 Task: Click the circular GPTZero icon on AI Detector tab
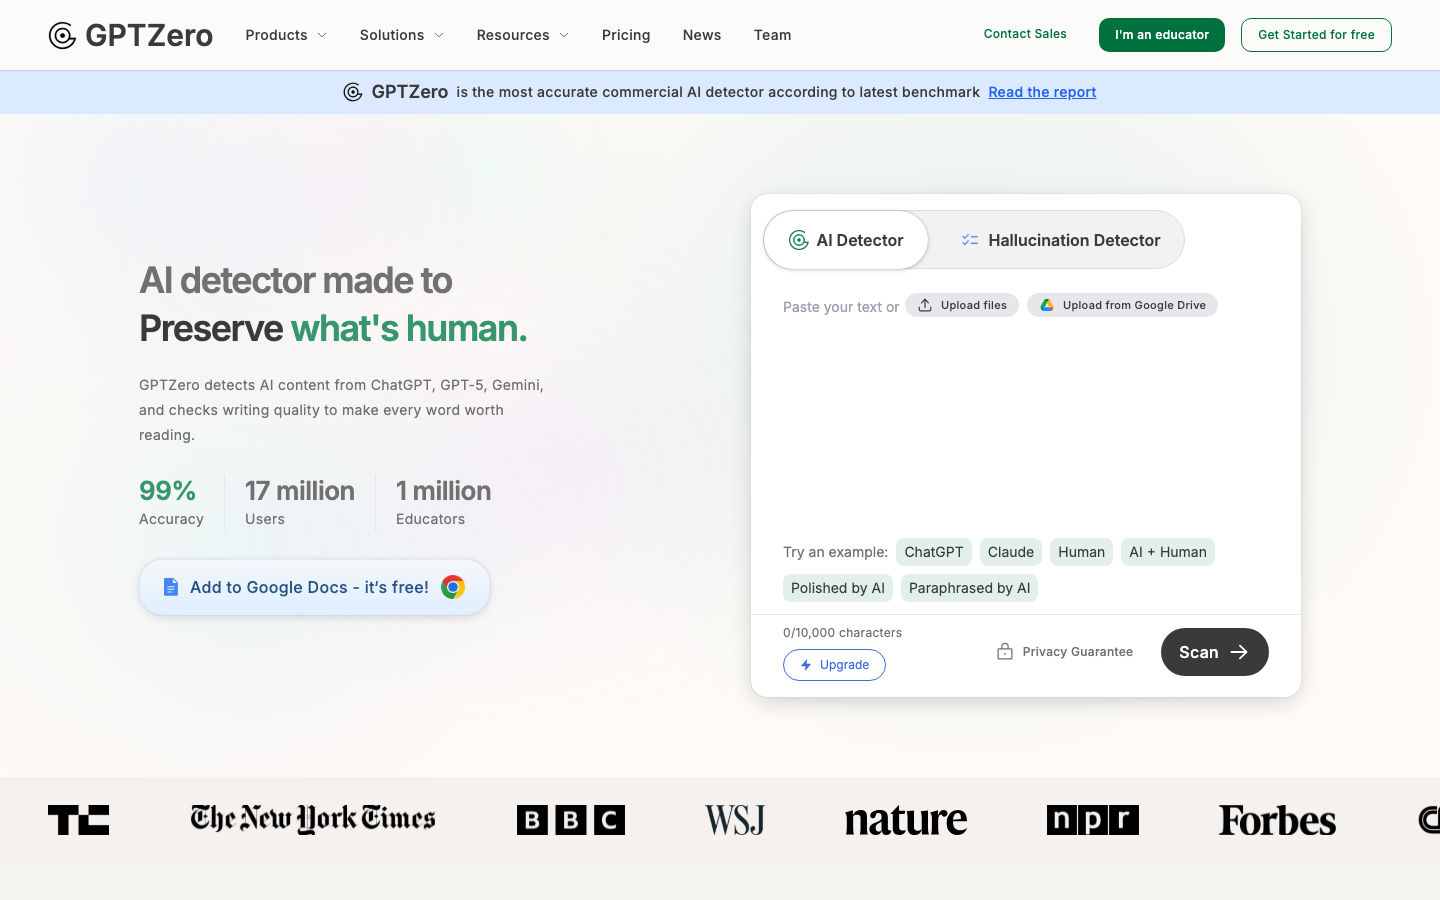click(x=797, y=240)
